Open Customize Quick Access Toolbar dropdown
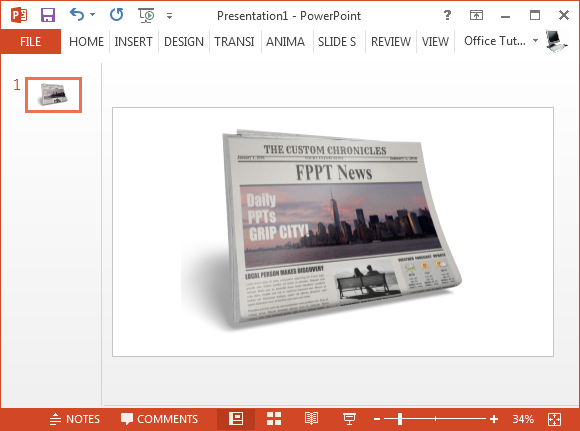Screen dimensions: 580x431 pyautogui.click(x=169, y=16)
